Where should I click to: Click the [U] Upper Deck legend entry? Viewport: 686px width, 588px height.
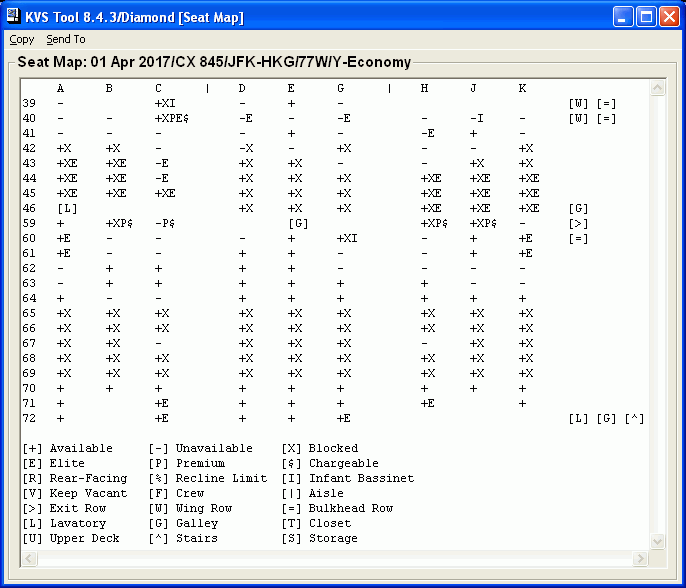pyautogui.click(x=71, y=538)
